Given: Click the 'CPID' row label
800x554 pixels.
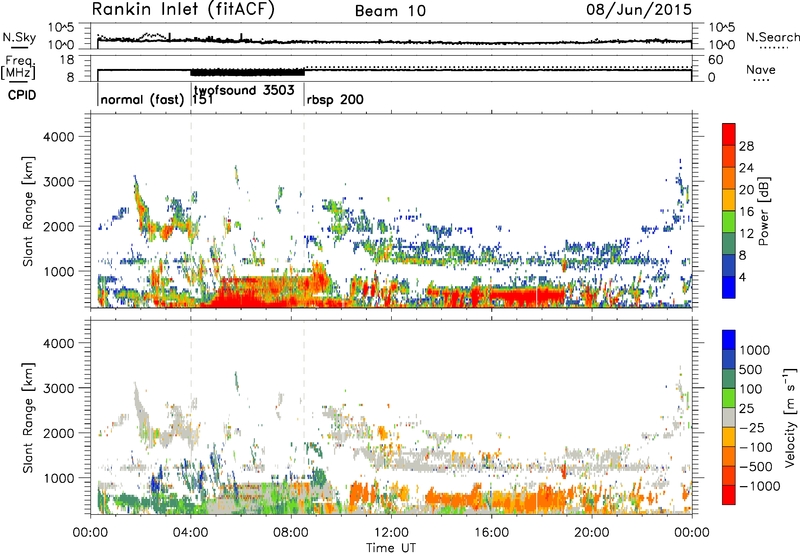Looking at the screenshot, I should tap(22, 95).
